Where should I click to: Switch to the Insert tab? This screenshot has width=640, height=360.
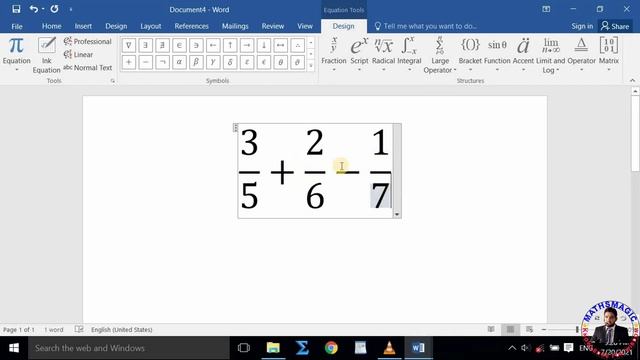point(83,26)
